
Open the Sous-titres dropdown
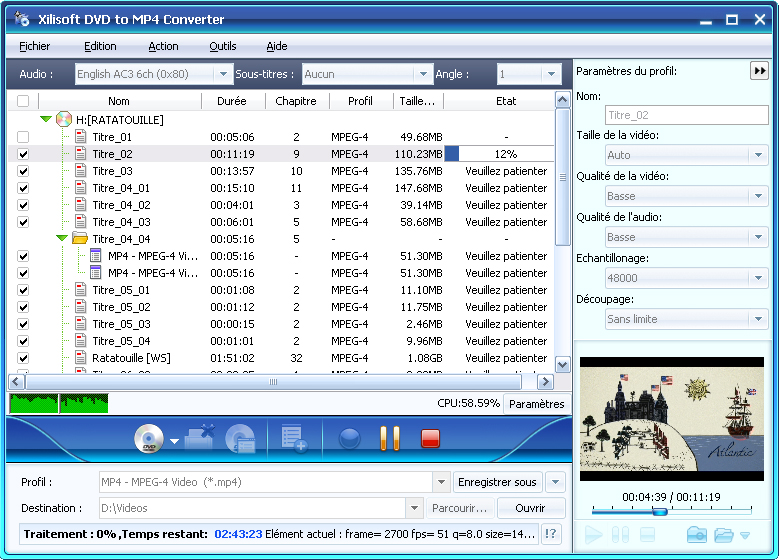423,74
